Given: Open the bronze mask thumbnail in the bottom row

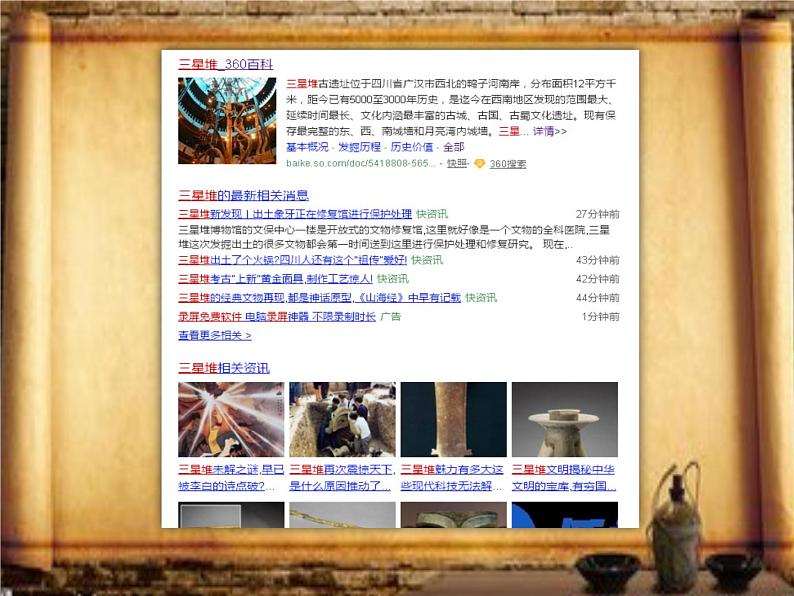Looking at the screenshot, I should pyautogui.click(x=454, y=515).
